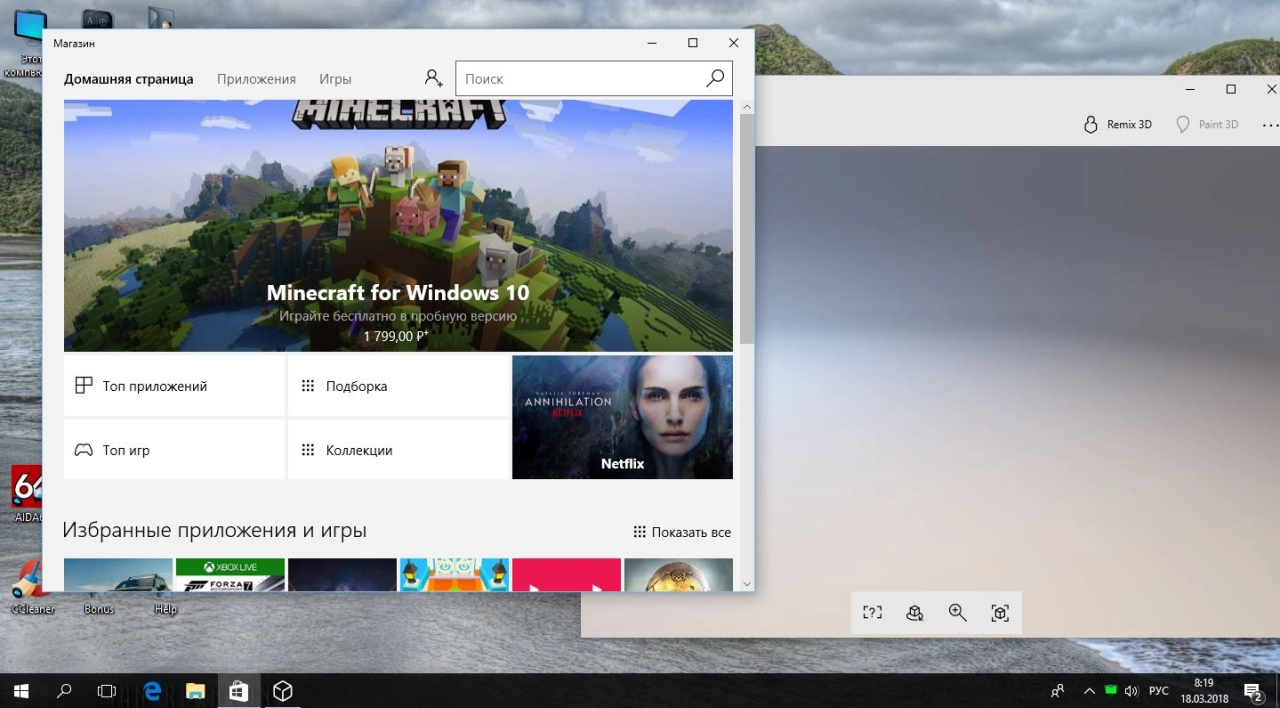This screenshot has height=708, width=1280.
Task: Open the Топ приложений tile
Action: click(x=174, y=386)
